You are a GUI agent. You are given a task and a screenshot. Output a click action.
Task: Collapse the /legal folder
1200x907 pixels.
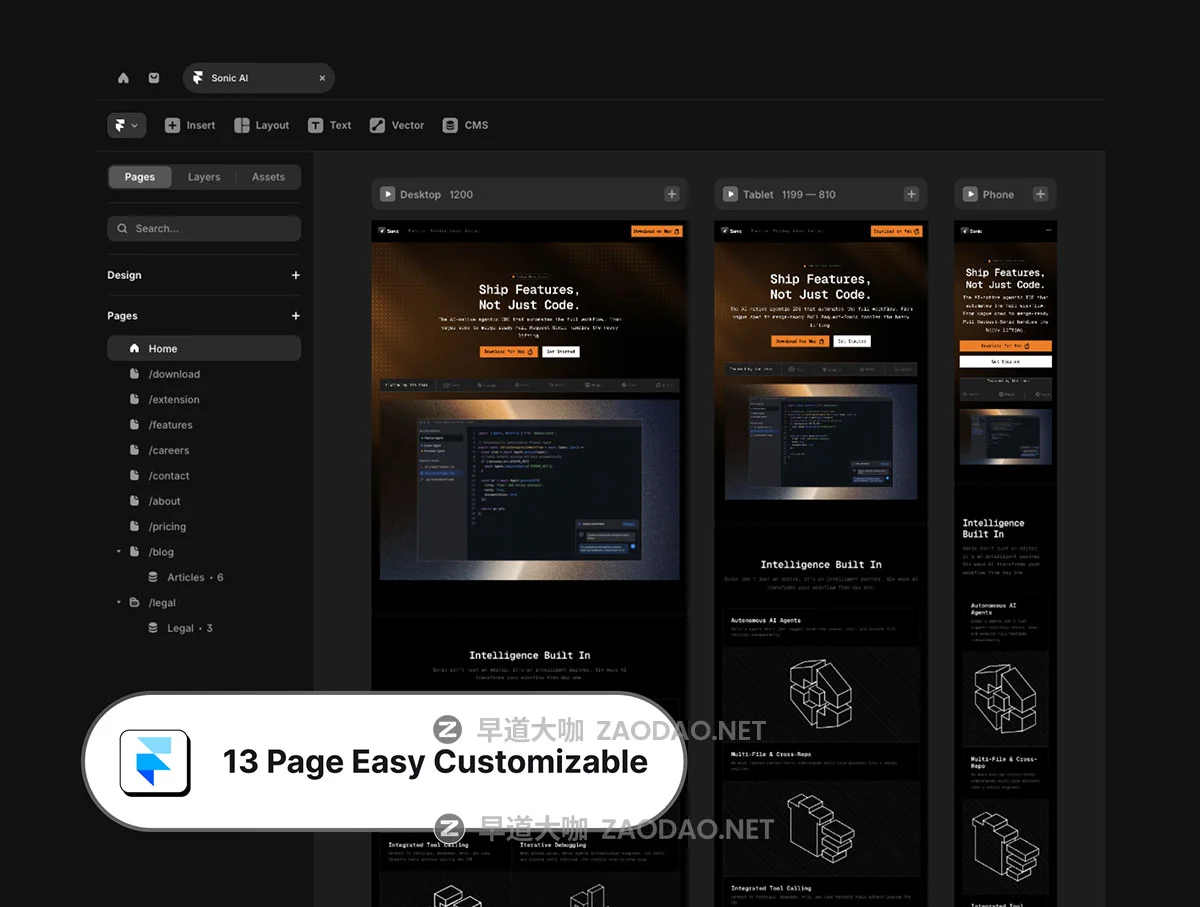click(x=119, y=603)
